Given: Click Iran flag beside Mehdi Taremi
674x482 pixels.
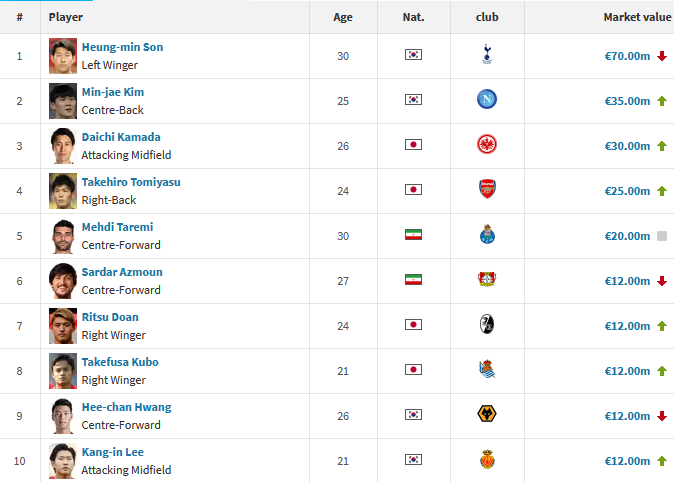Looking at the screenshot, I should pyautogui.click(x=413, y=235).
